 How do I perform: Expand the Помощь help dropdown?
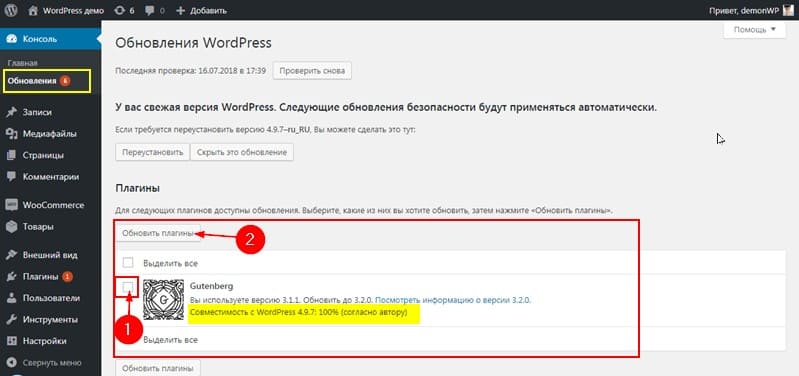click(756, 30)
